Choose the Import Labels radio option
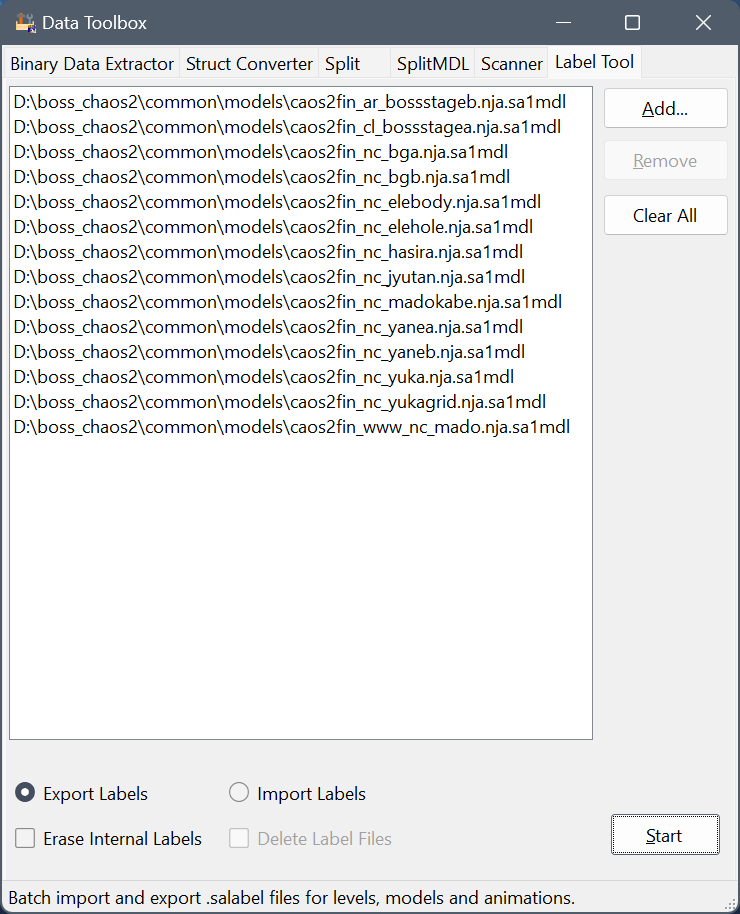 239,793
